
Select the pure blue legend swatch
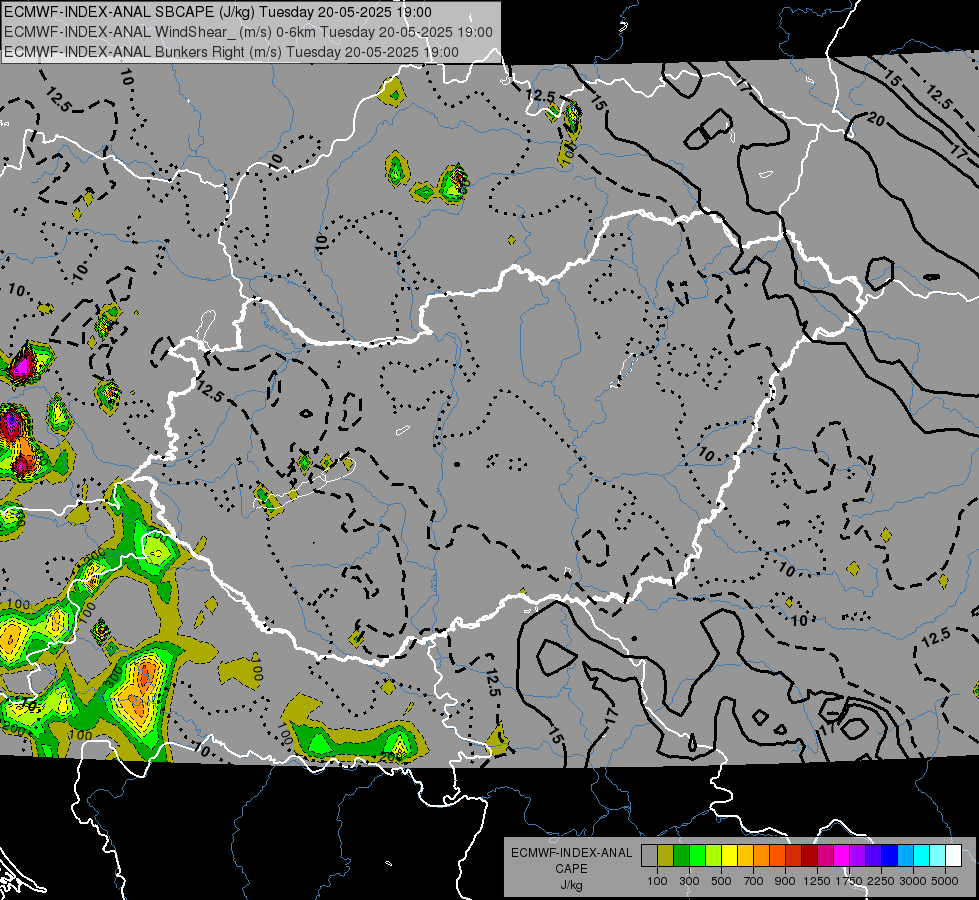(x=890, y=856)
